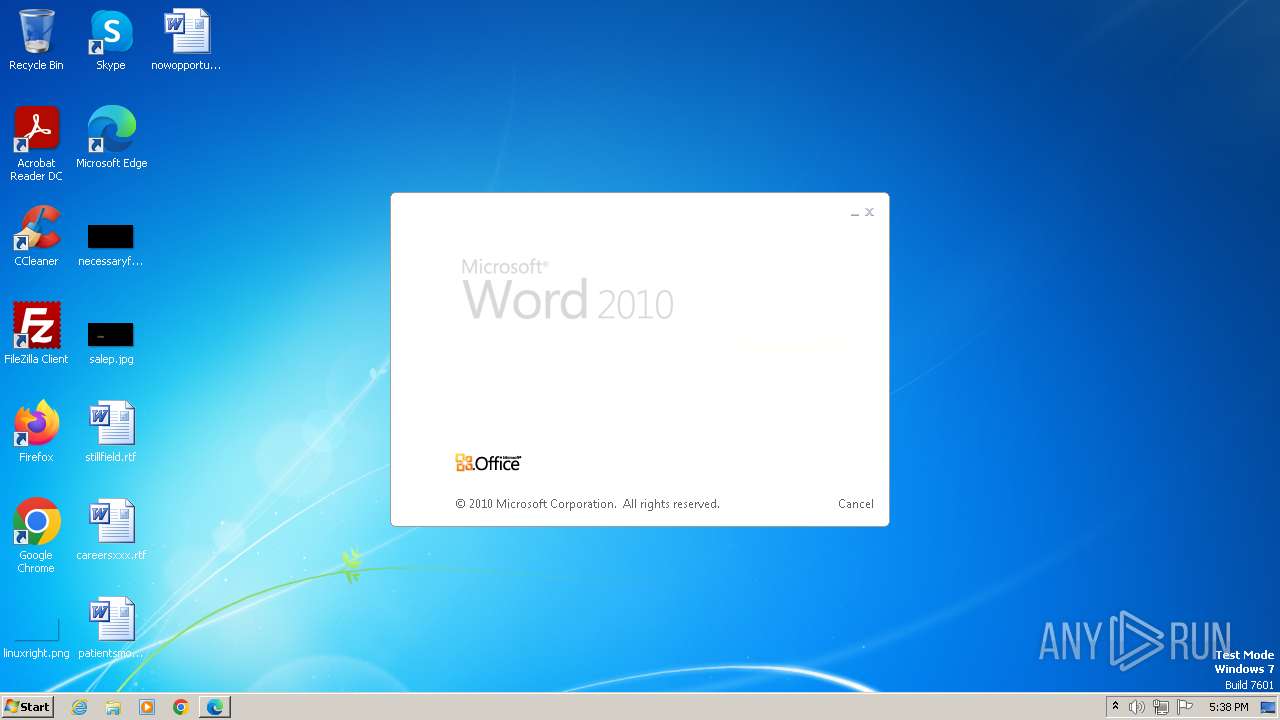
Task: Open the network tray icon
Action: click(x=1161, y=707)
